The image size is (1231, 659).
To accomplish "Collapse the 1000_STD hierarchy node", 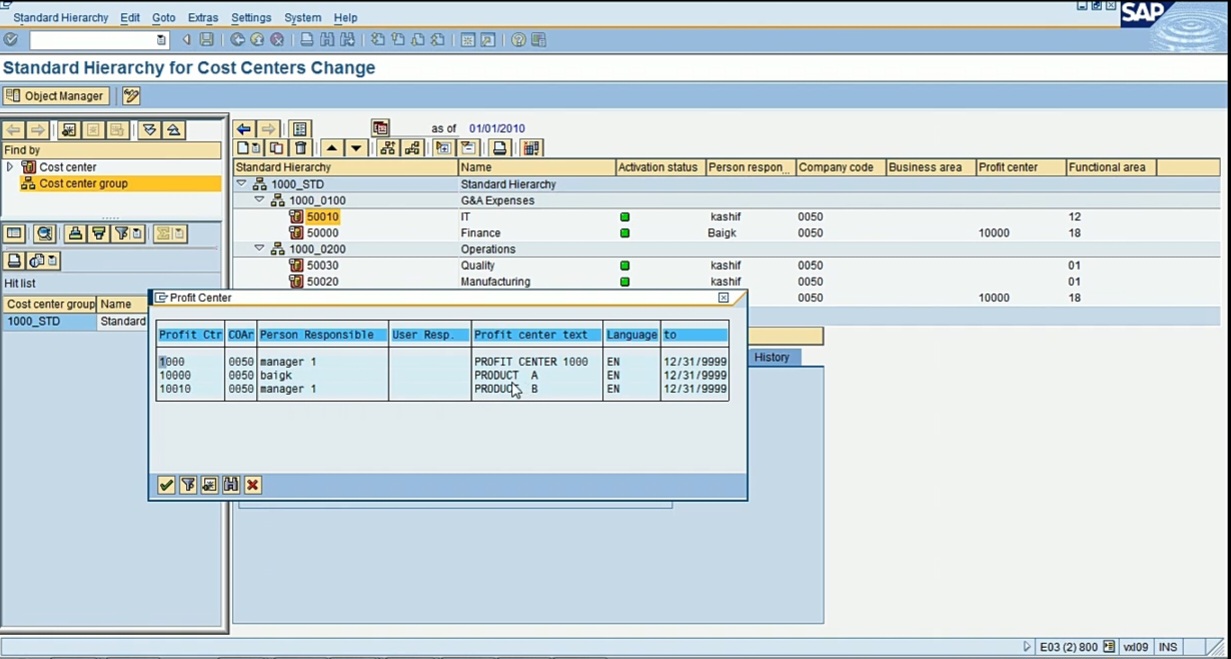I will 241,184.
